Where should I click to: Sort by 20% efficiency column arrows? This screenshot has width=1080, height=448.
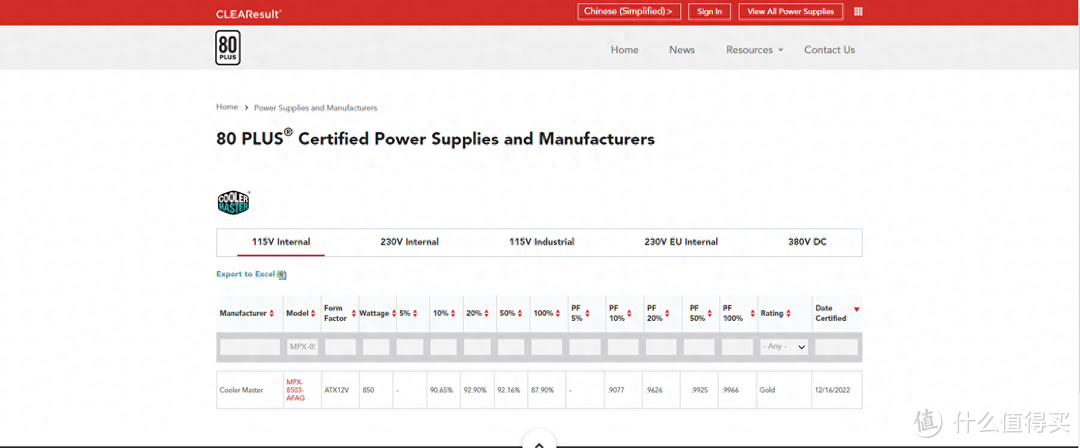(487, 314)
